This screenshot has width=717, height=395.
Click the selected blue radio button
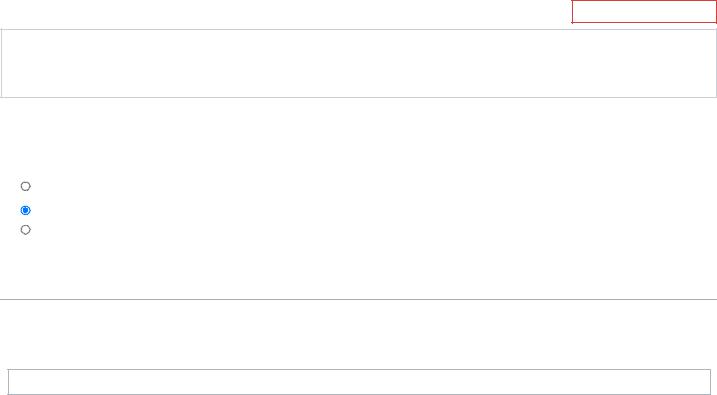(x=26, y=210)
